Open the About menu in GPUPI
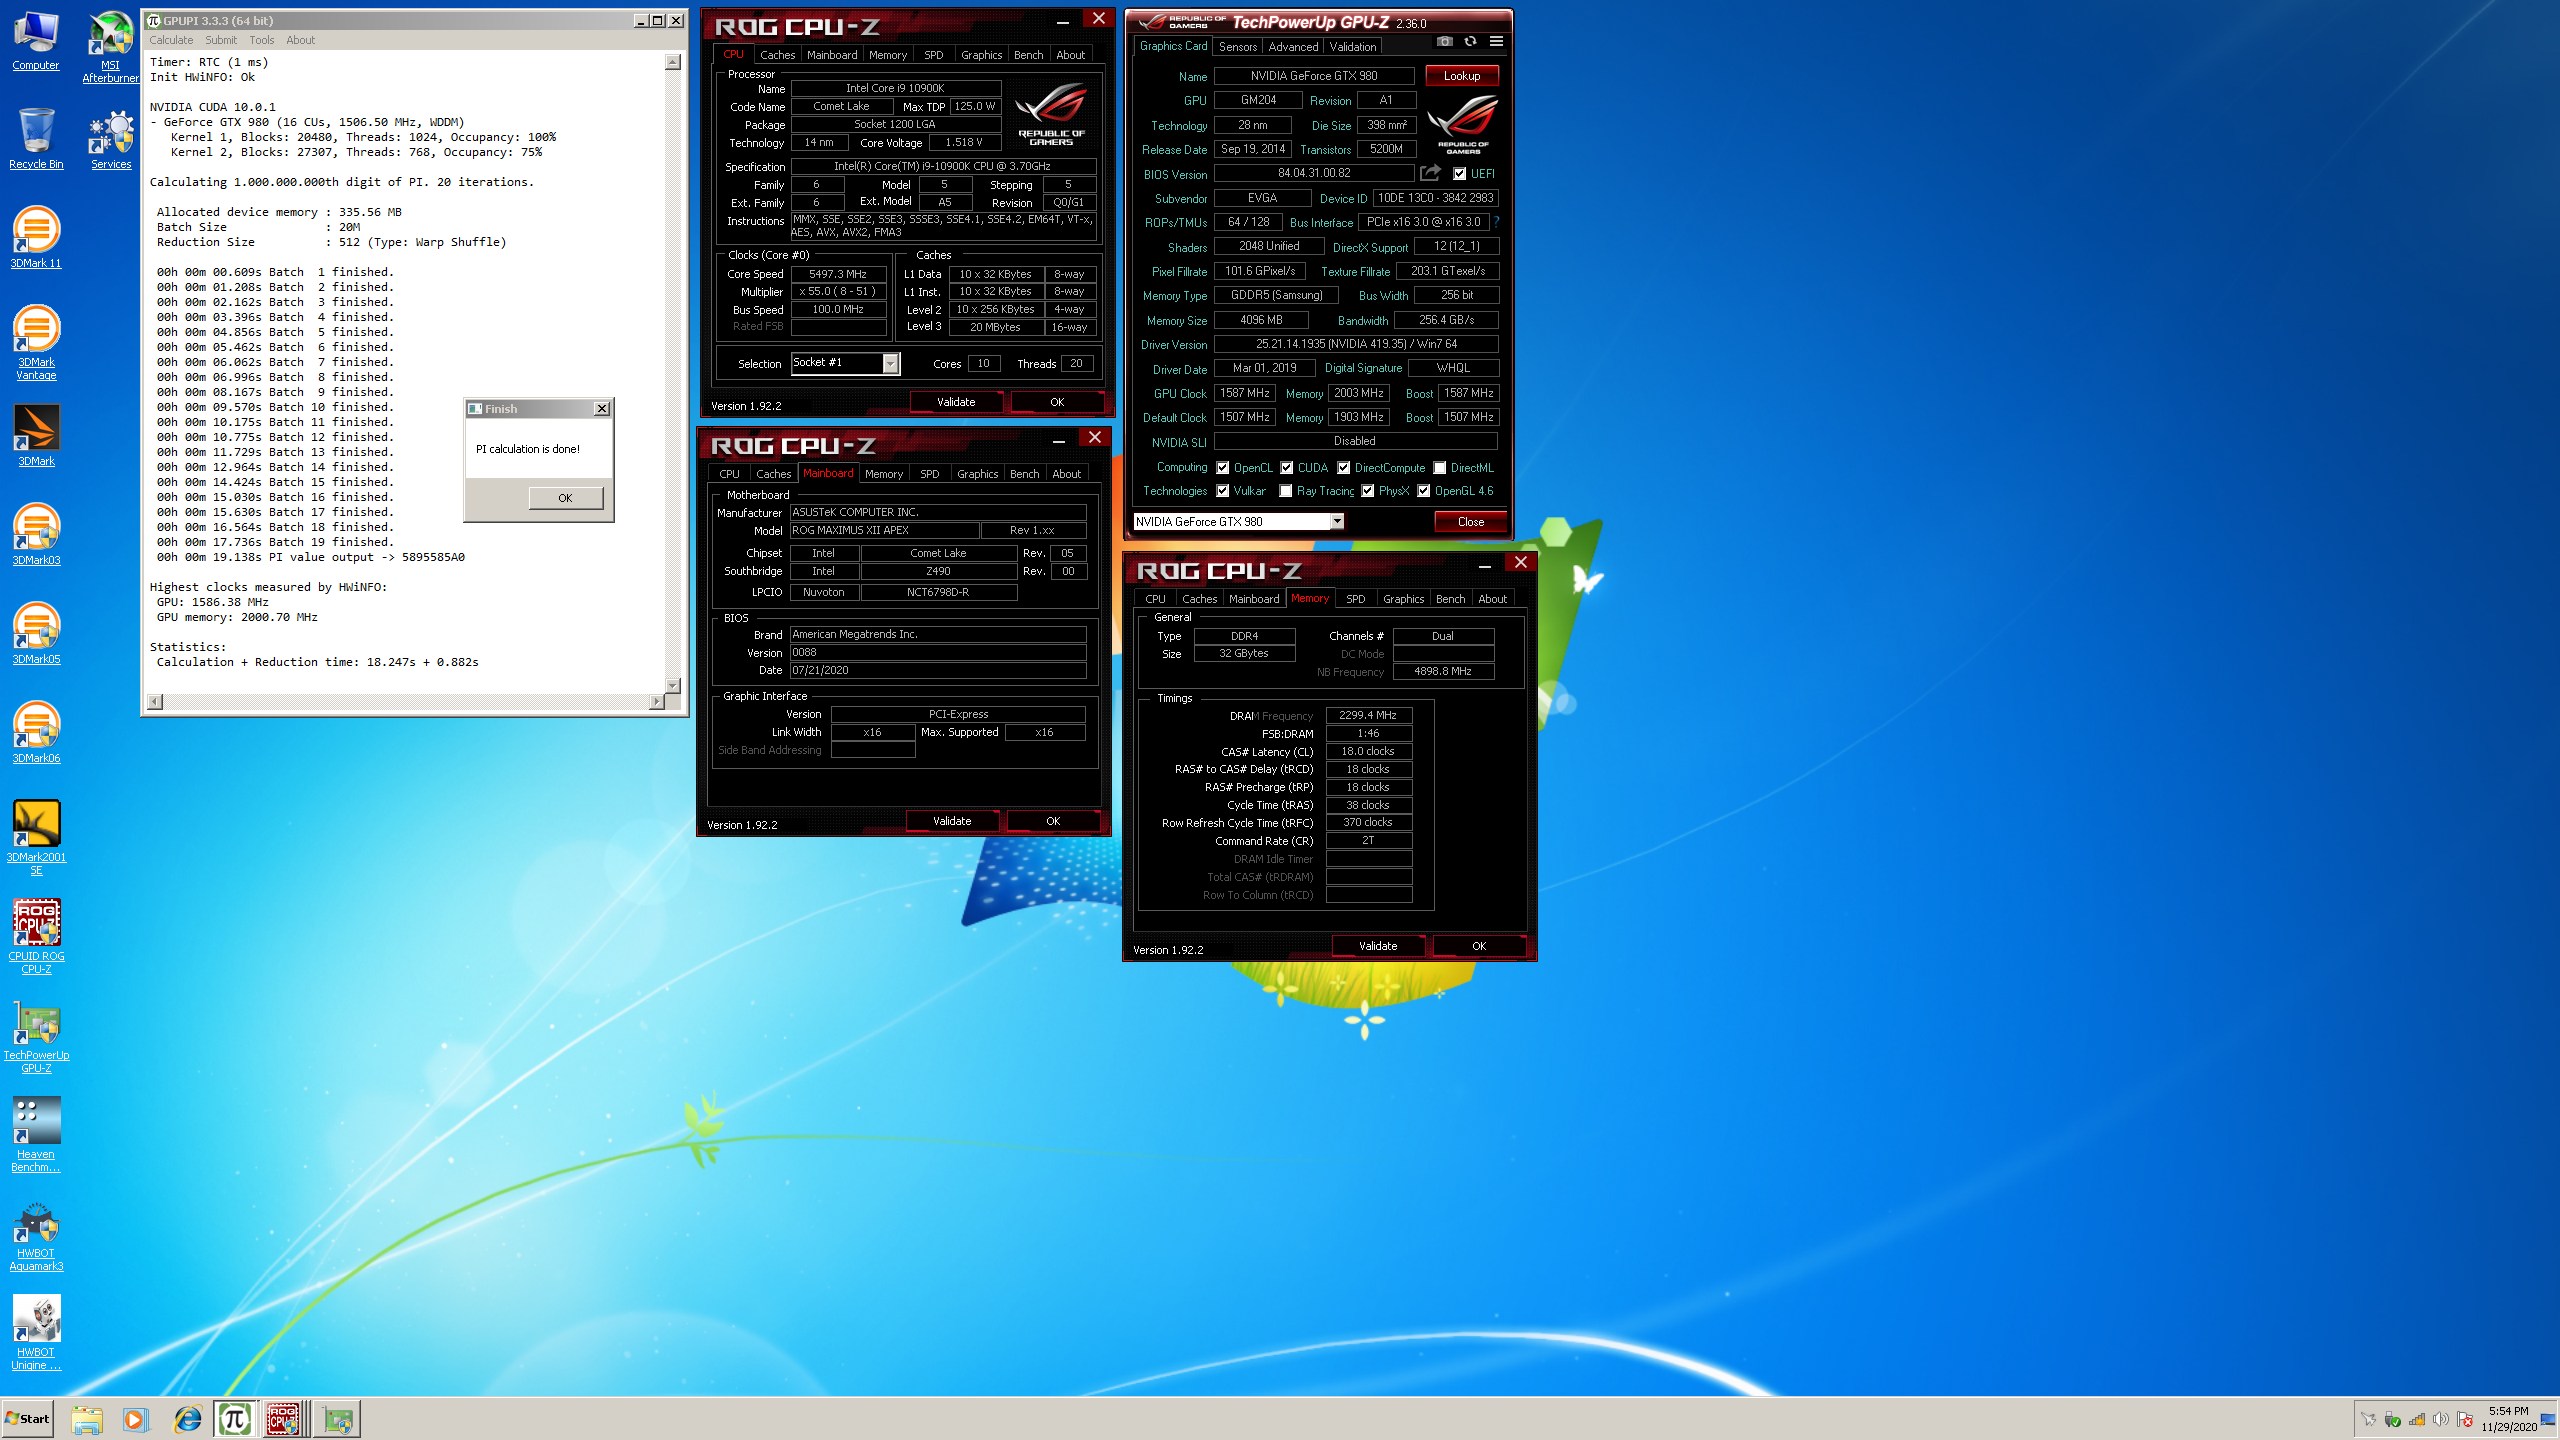 [x=300, y=40]
